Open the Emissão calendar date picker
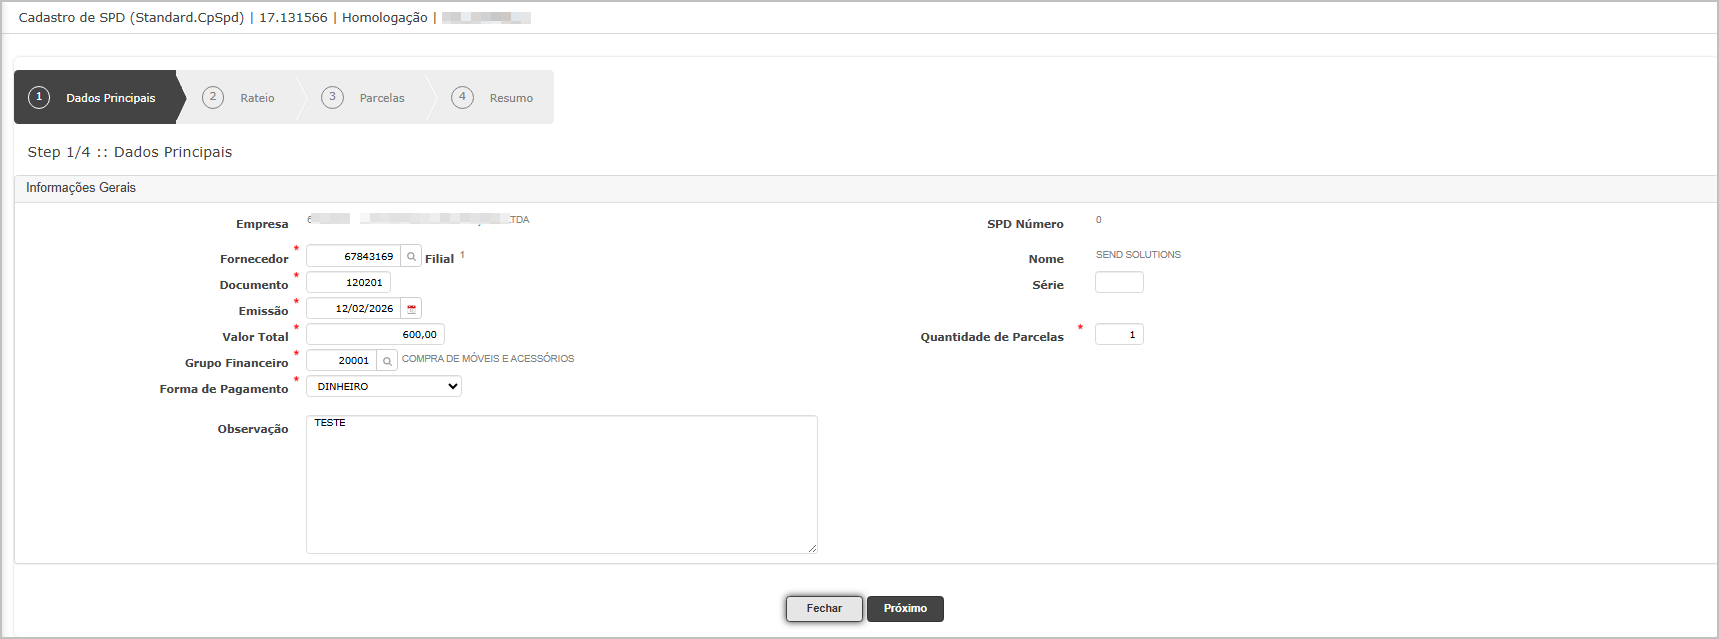The height and width of the screenshot is (639, 1719). point(411,309)
